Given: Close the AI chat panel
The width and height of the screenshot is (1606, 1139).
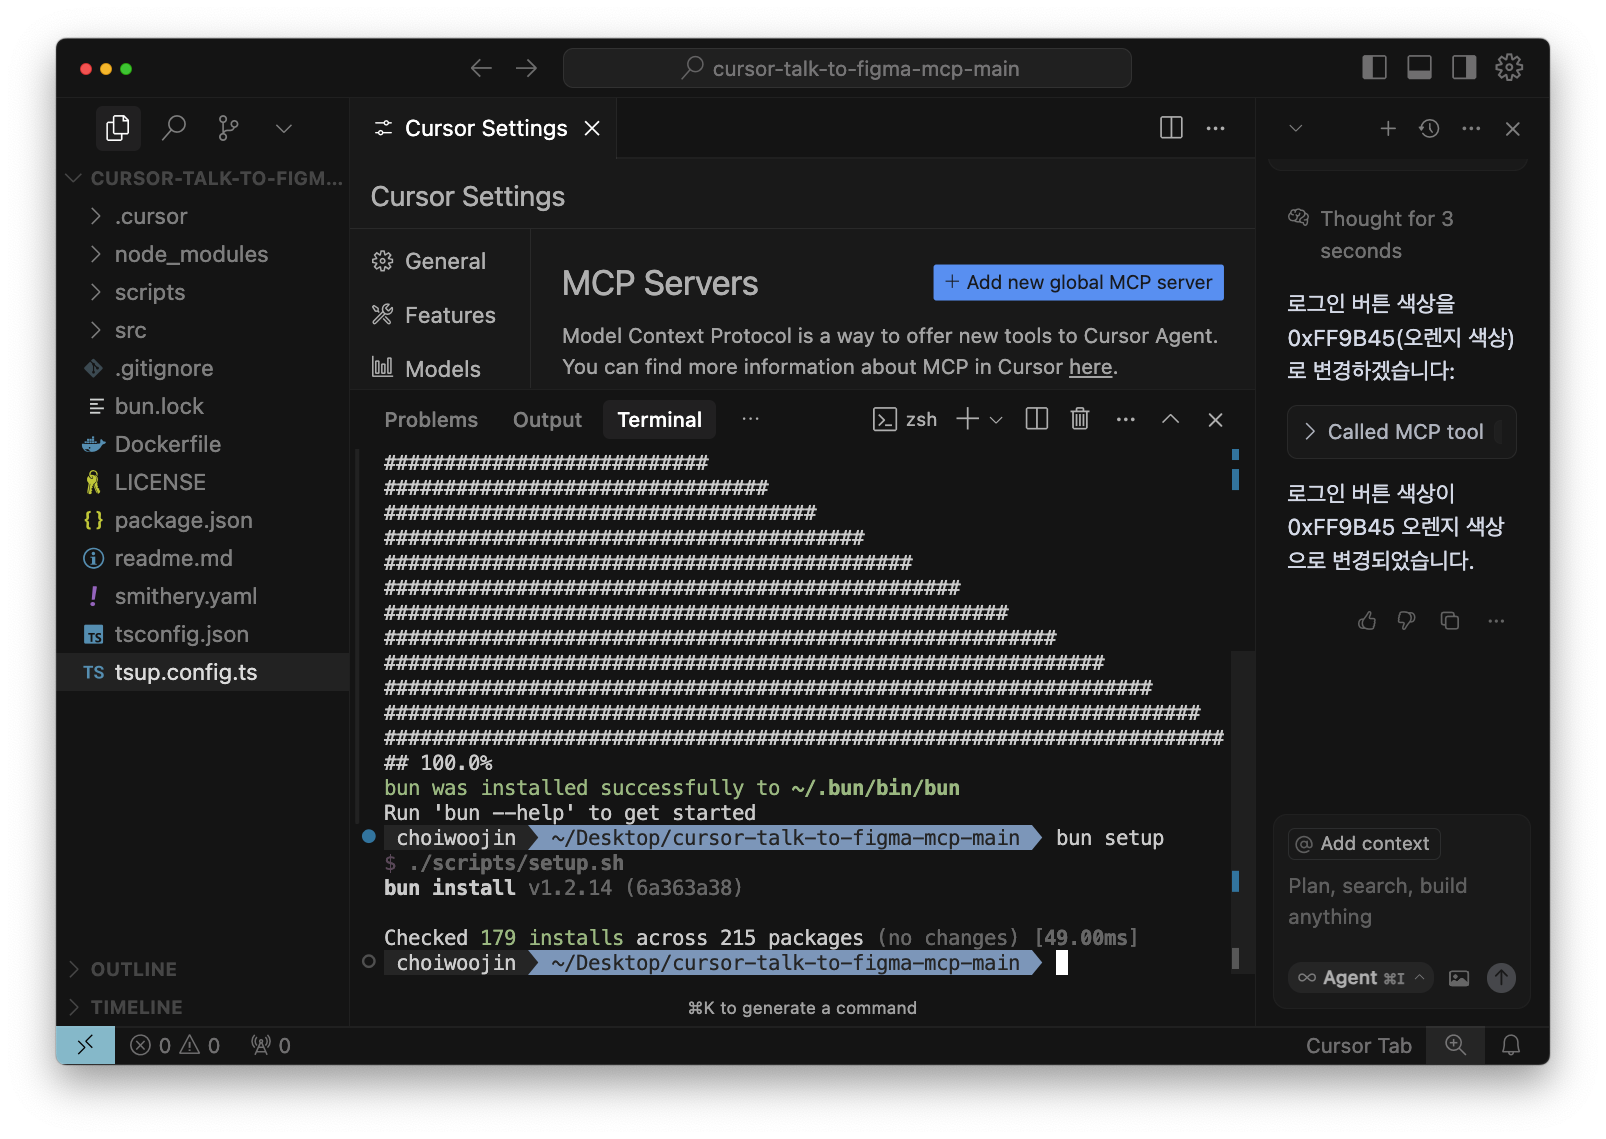Looking at the screenshot, I should pyautogui.click(x=1513, y=129).
